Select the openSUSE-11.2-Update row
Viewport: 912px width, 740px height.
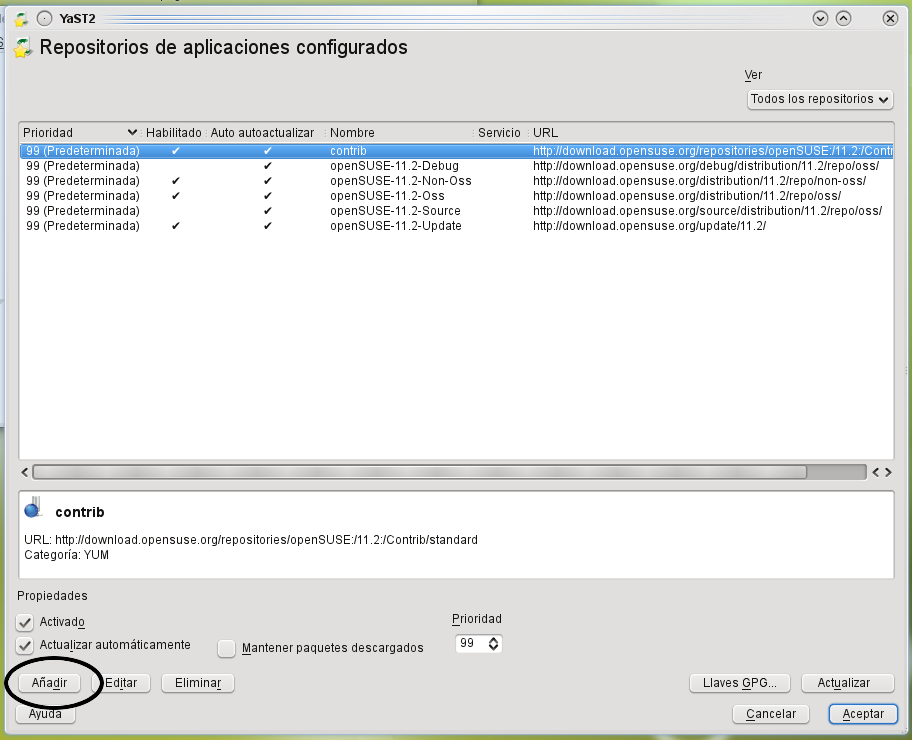click(x=457, y=226)
